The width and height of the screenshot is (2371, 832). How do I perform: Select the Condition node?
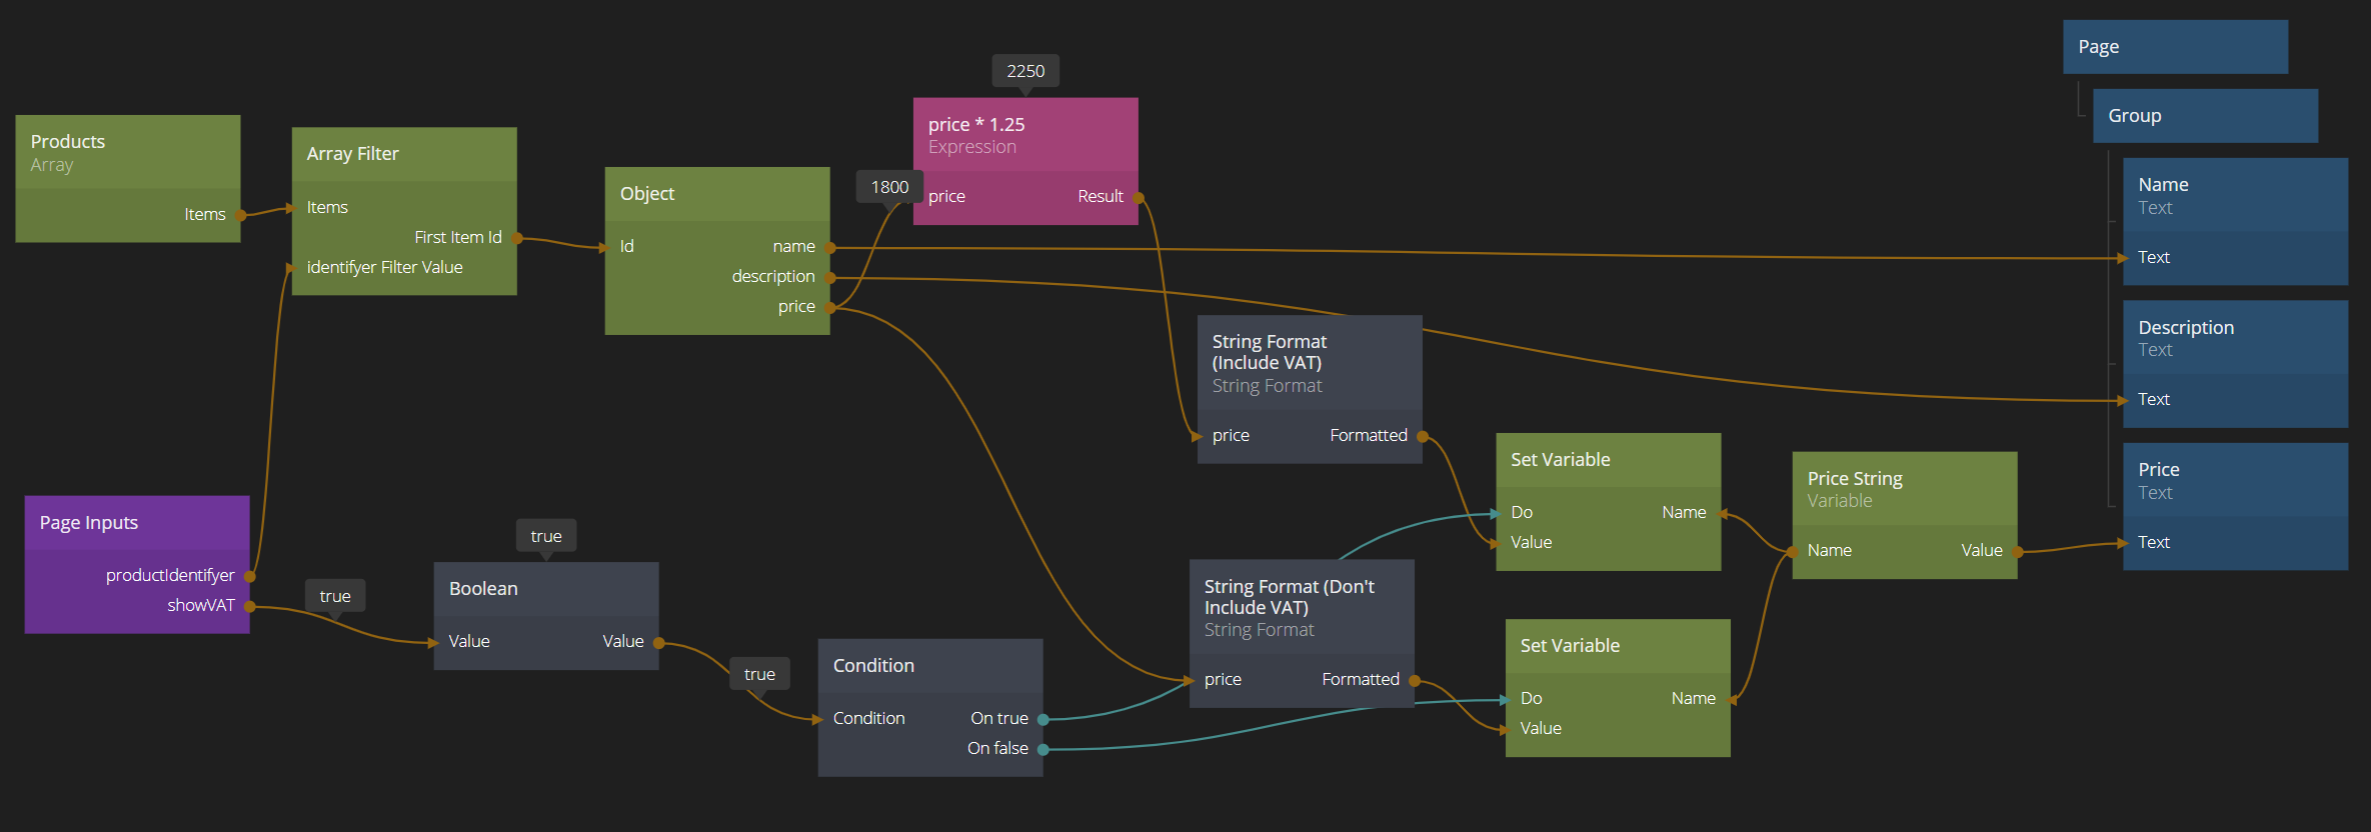click(929, 666)
